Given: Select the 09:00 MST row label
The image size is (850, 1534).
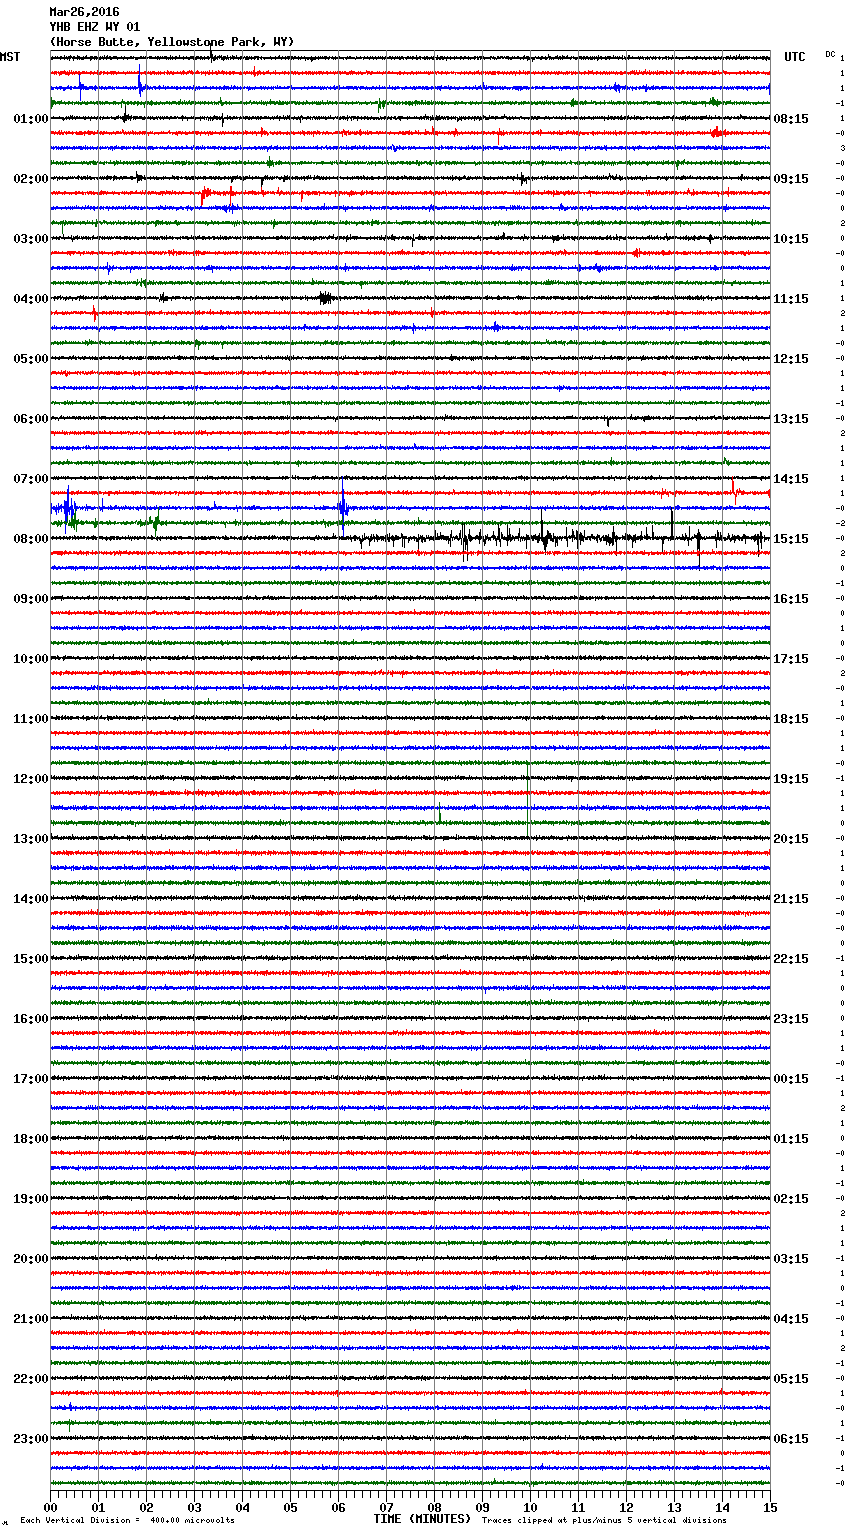Looking at the screenshot, I should click(31, 599).
